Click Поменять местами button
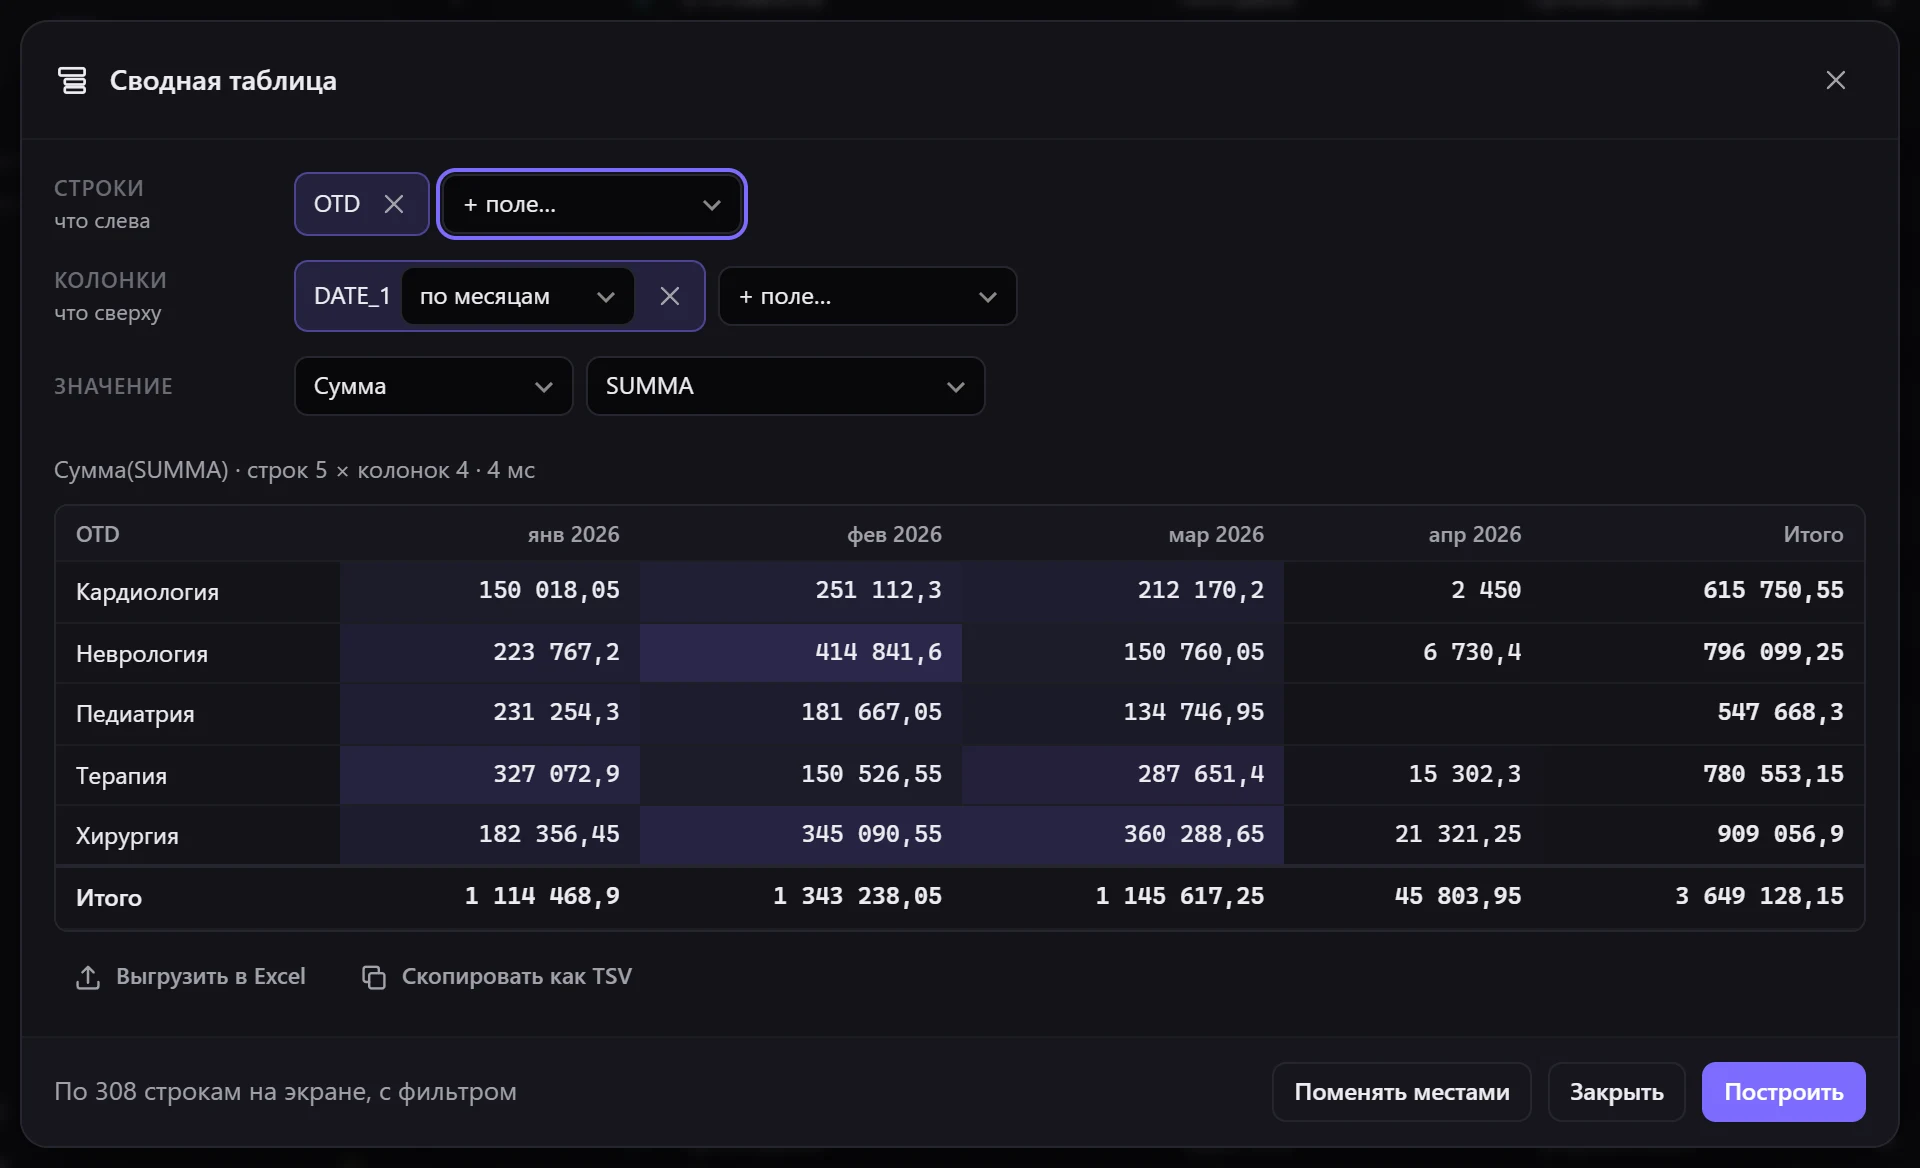1920x1168 pixels. (1401, 1092)
